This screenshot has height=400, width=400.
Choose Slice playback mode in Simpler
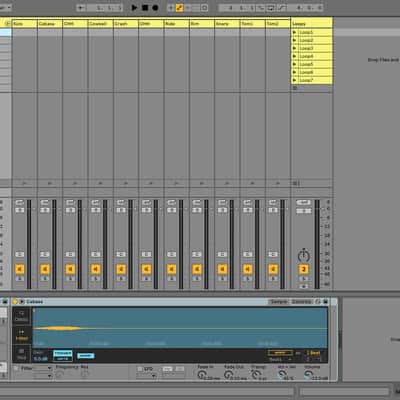(x=22, y=354)
